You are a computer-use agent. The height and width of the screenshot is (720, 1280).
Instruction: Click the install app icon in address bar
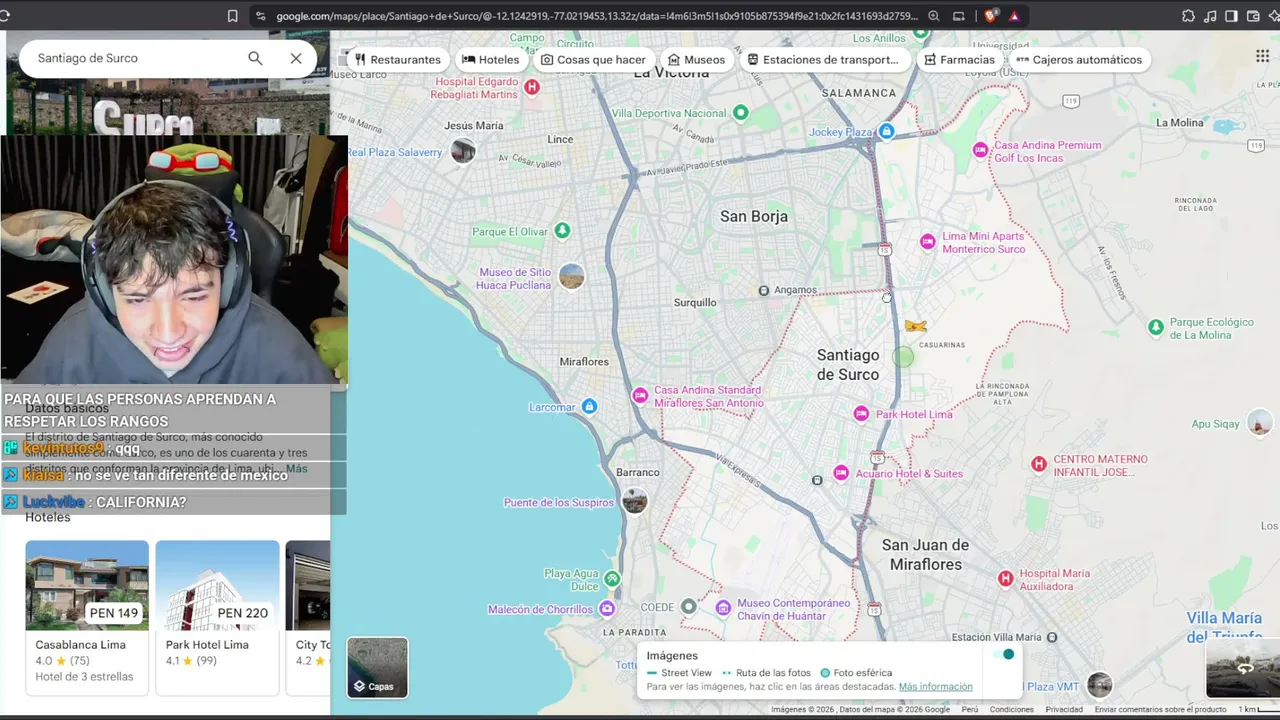pos(958,16)
